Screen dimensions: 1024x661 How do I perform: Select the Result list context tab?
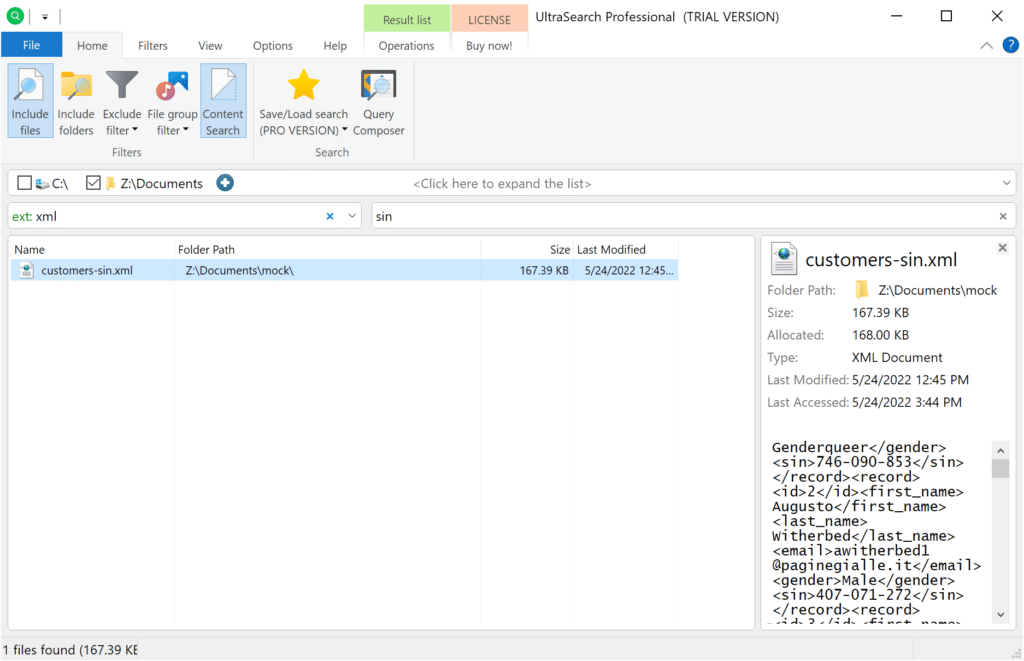click(407, 19)
